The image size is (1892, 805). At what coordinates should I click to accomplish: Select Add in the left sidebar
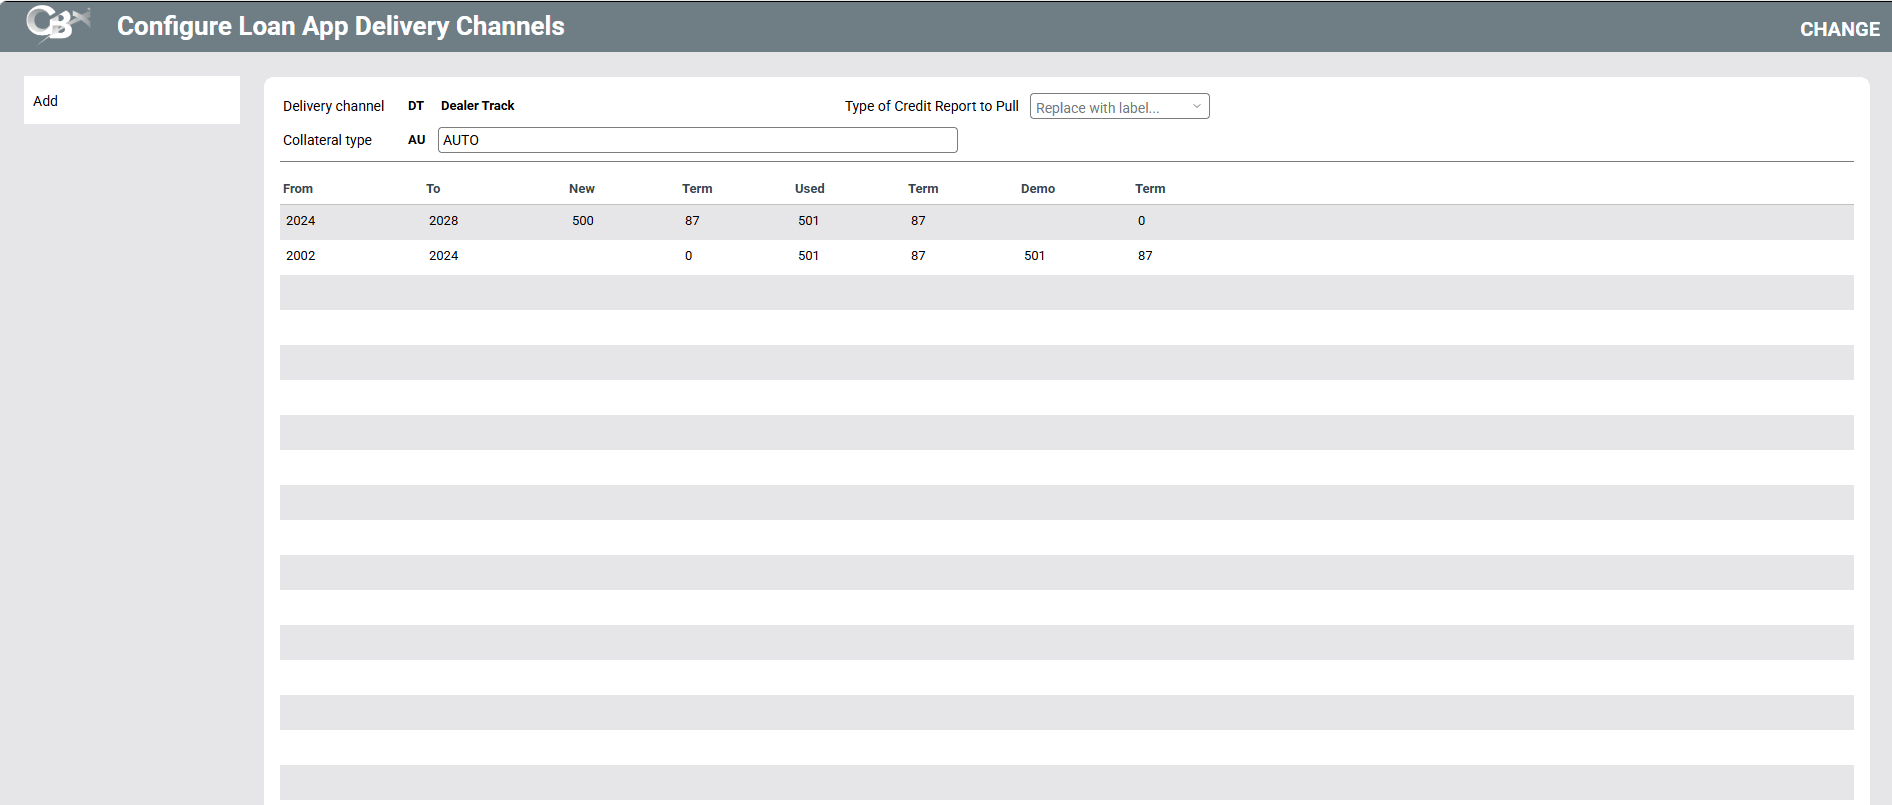(x=46, y=101)
